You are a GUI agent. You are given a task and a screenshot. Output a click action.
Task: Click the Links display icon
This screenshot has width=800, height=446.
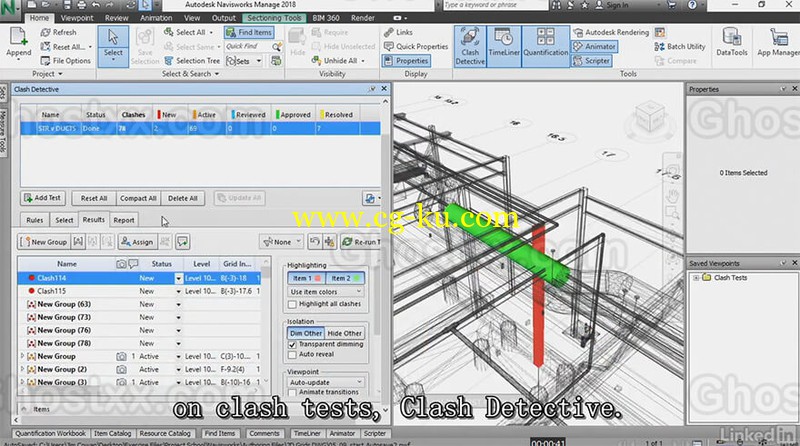coord(389,32)
